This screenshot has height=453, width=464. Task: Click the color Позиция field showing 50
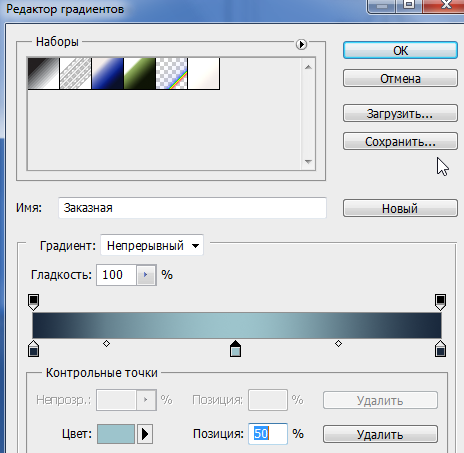268,434
